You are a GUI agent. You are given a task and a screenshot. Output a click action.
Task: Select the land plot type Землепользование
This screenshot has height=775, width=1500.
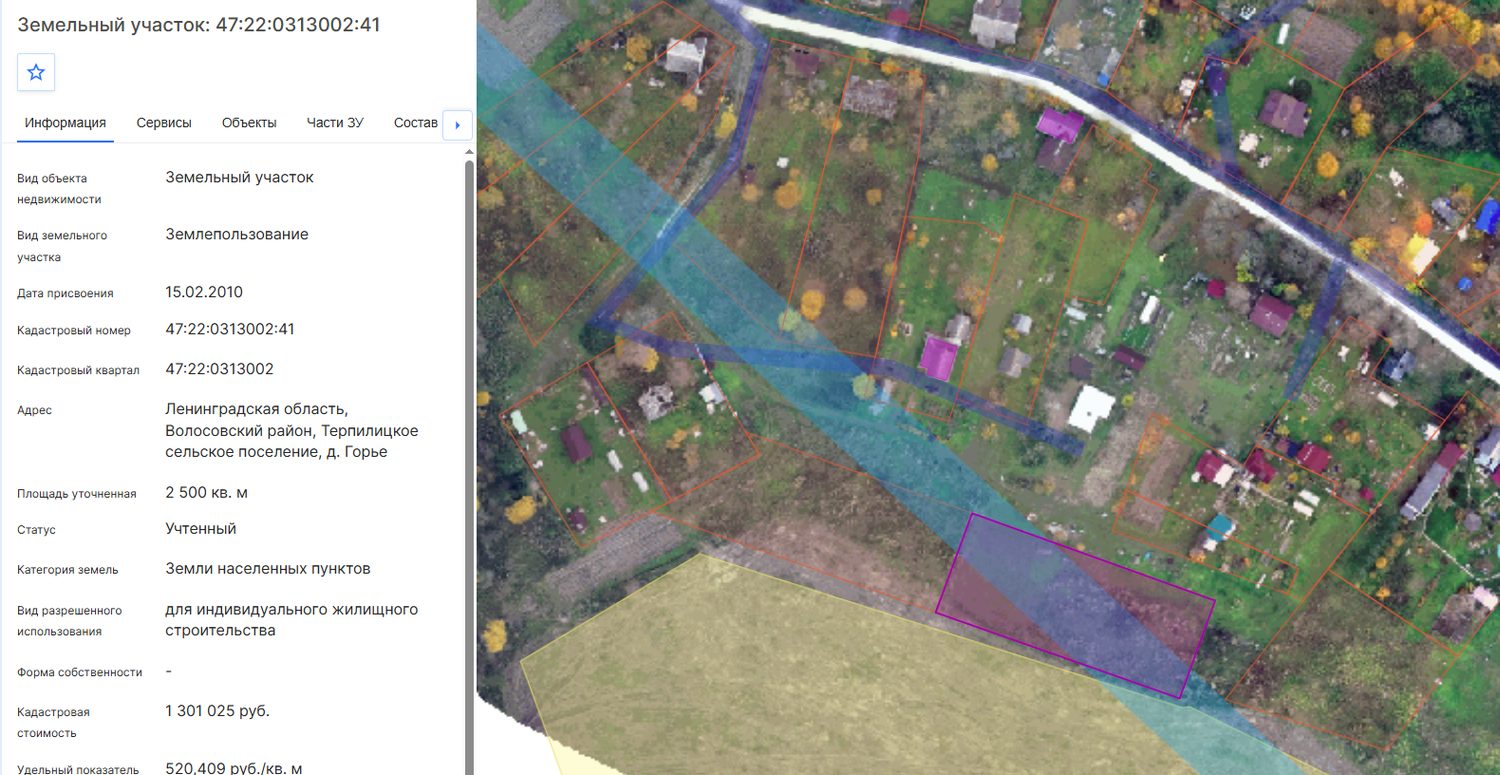[x=237, y=234]
